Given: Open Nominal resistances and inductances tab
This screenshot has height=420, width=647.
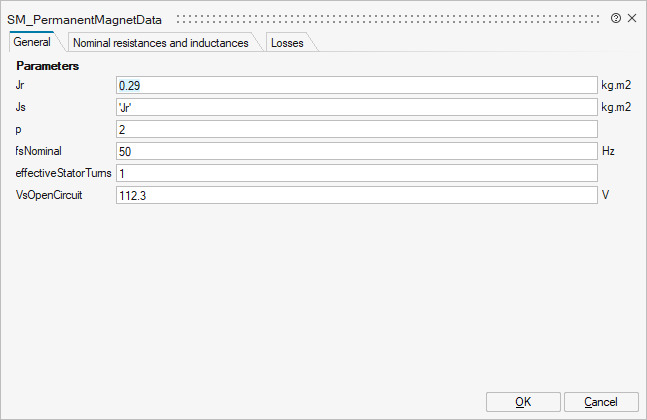Looking at the screenshot, I should [161, 43].
